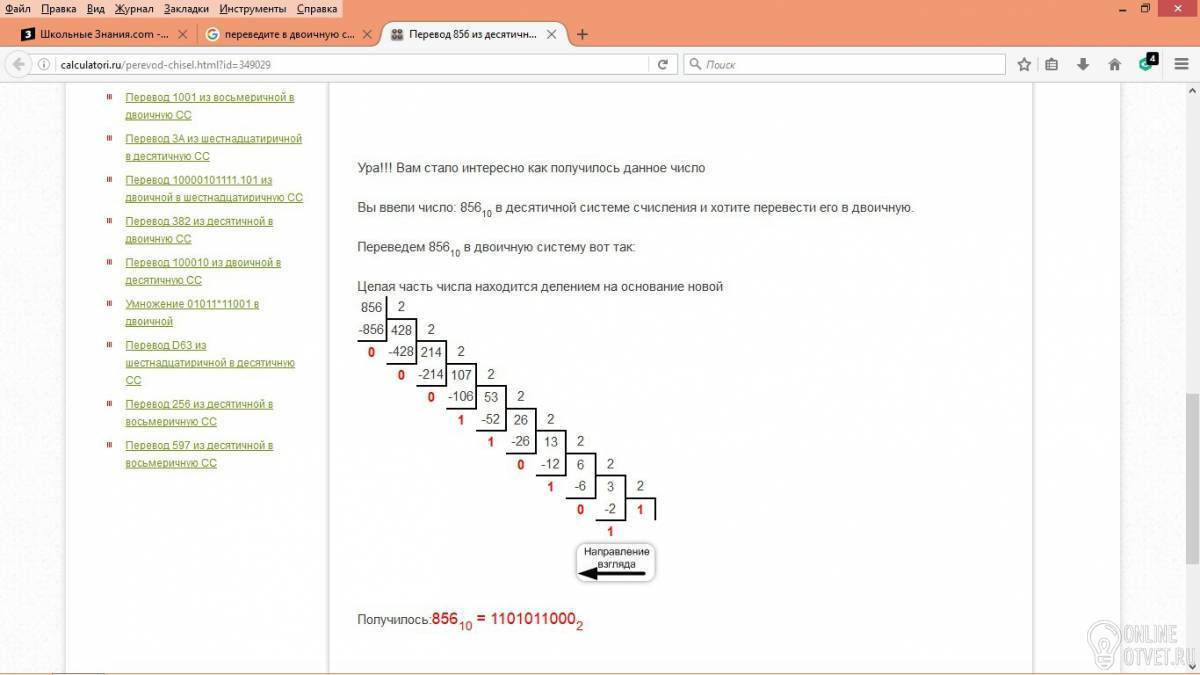Close the 'переведите в двоичную' Google tab
Screen dimensions: 1200x675
[368, 34]
